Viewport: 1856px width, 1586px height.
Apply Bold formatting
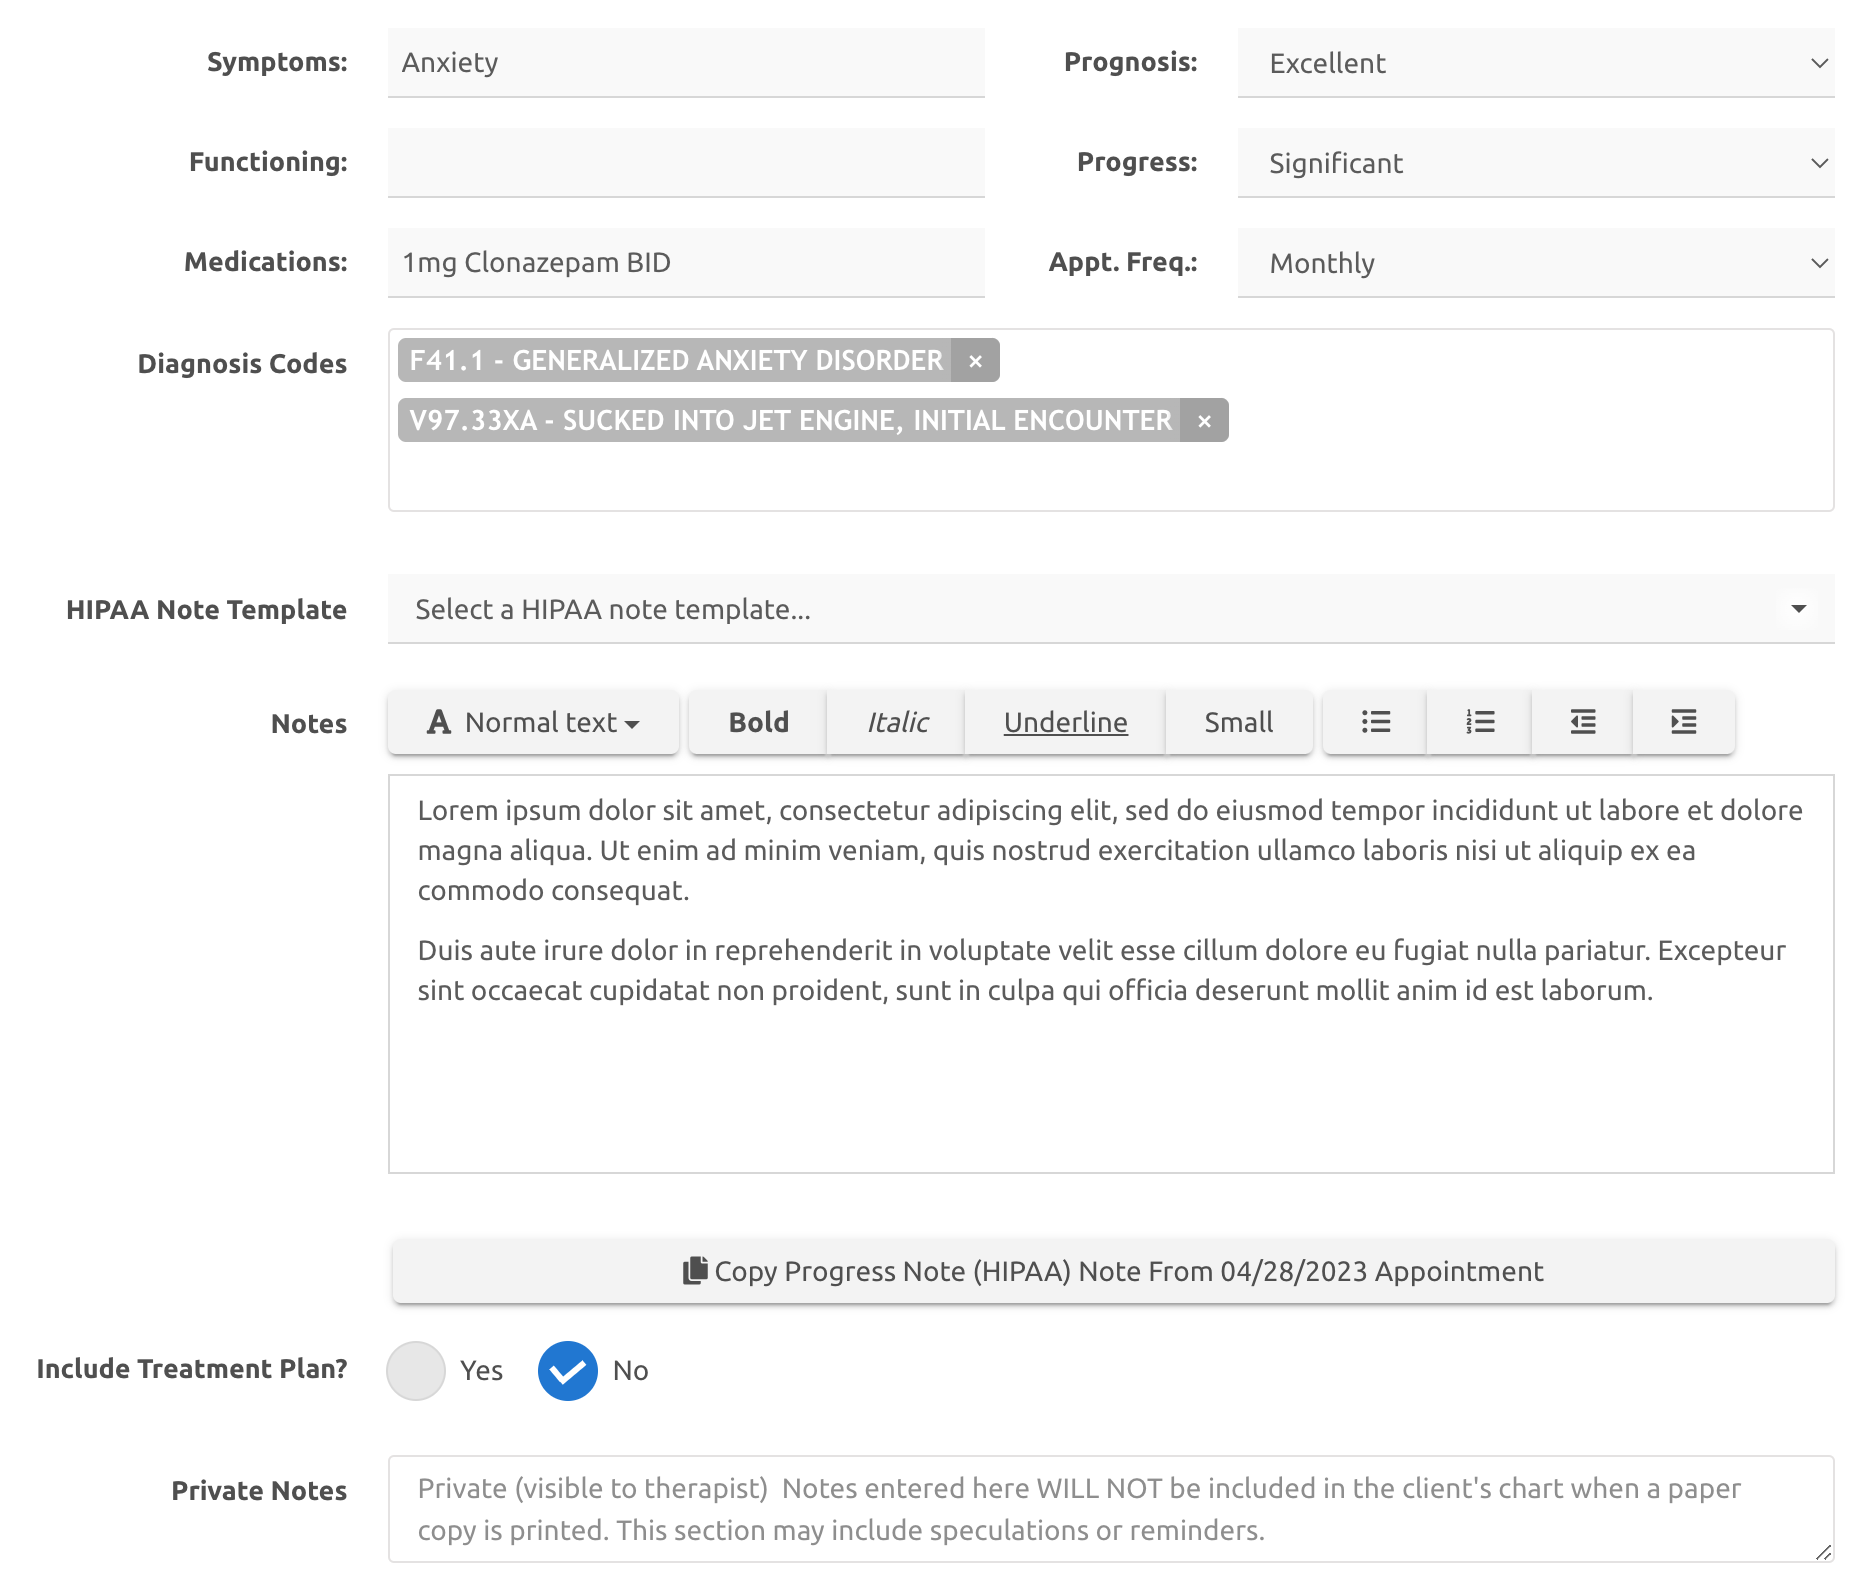[758, 722]
